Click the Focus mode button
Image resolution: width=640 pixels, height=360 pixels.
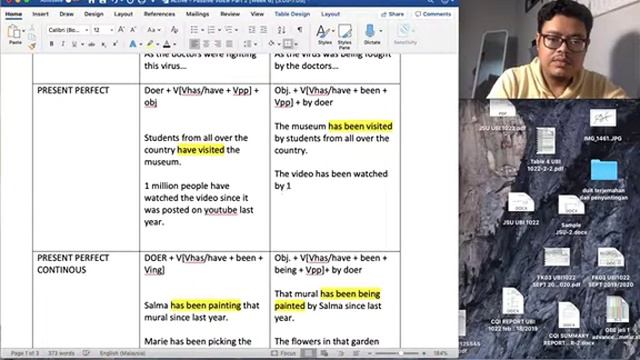pyautogui.click(x=283, y=353)
